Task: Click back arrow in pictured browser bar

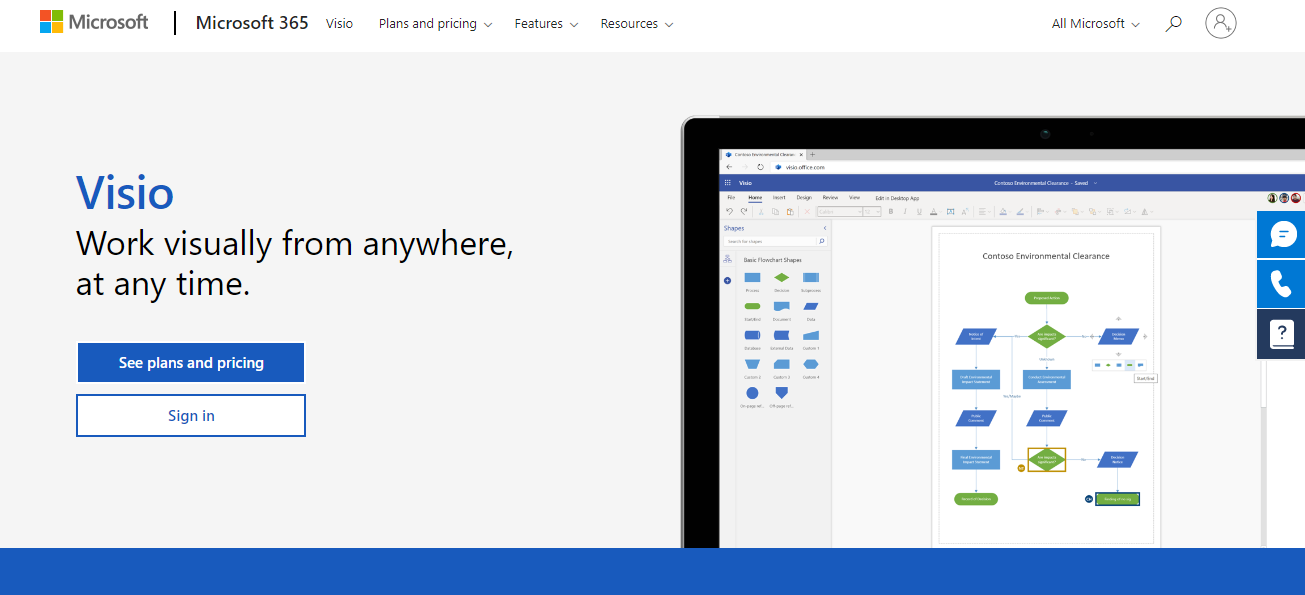Action: pos(729,167)
